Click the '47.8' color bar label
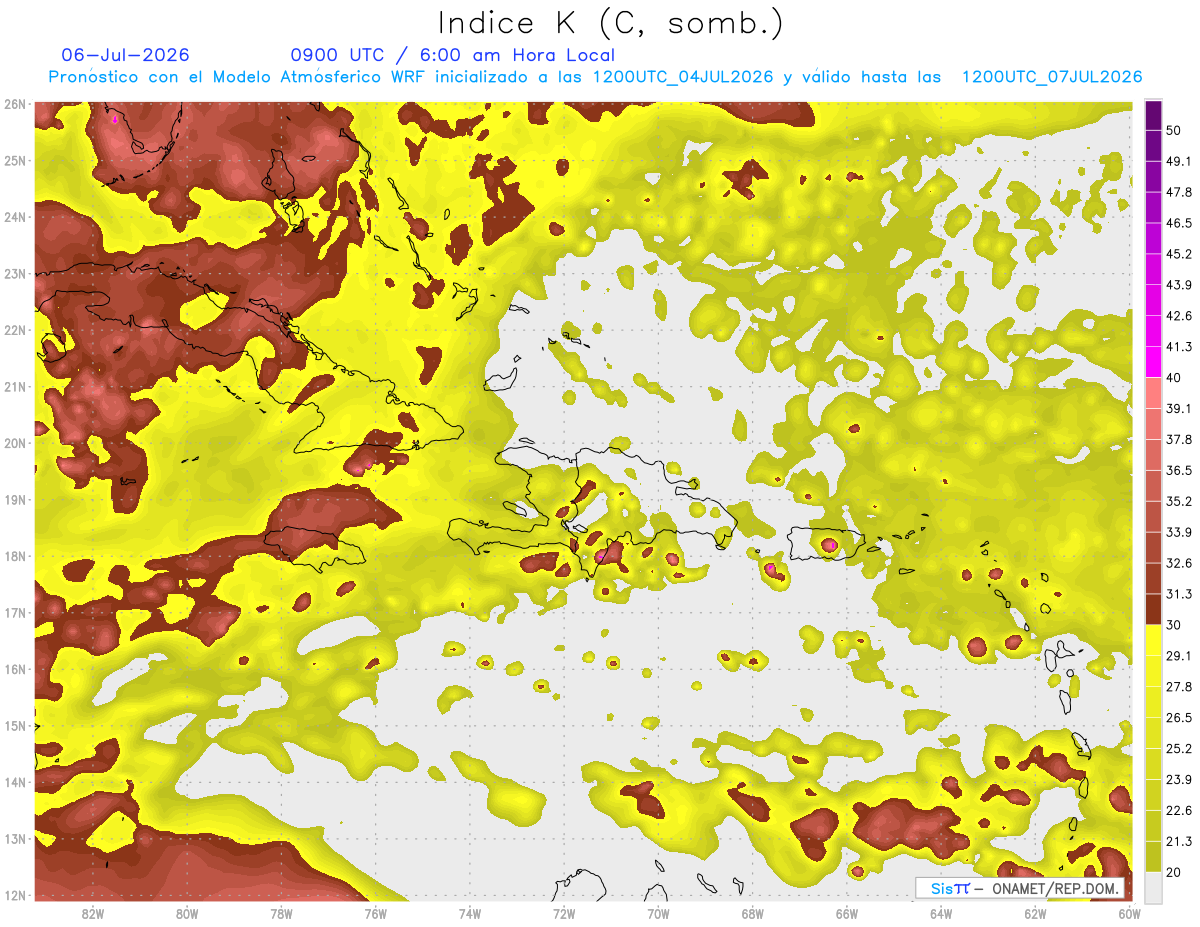 coord(1178,192)
